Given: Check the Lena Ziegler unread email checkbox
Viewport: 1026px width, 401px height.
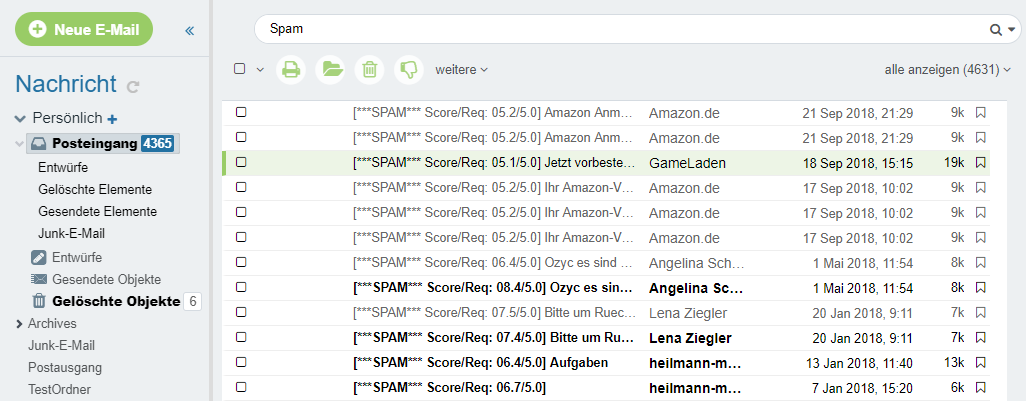Looking at the screenshot, I should click(x=241, y=337).
